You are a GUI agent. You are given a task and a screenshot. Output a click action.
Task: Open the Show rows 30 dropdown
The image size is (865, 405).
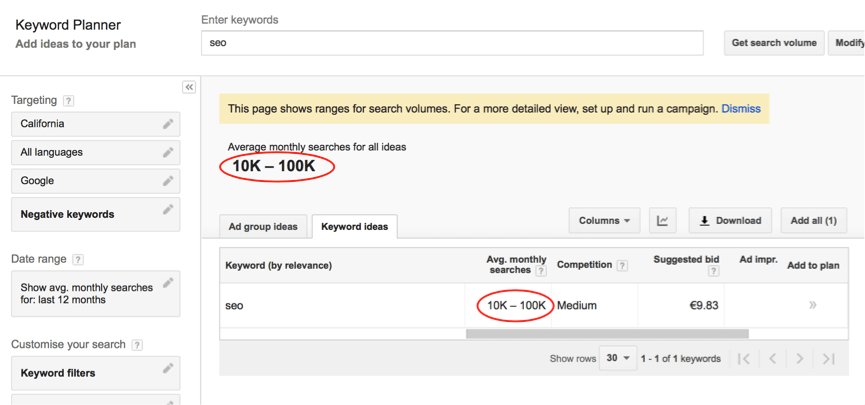tap(618, 358)
